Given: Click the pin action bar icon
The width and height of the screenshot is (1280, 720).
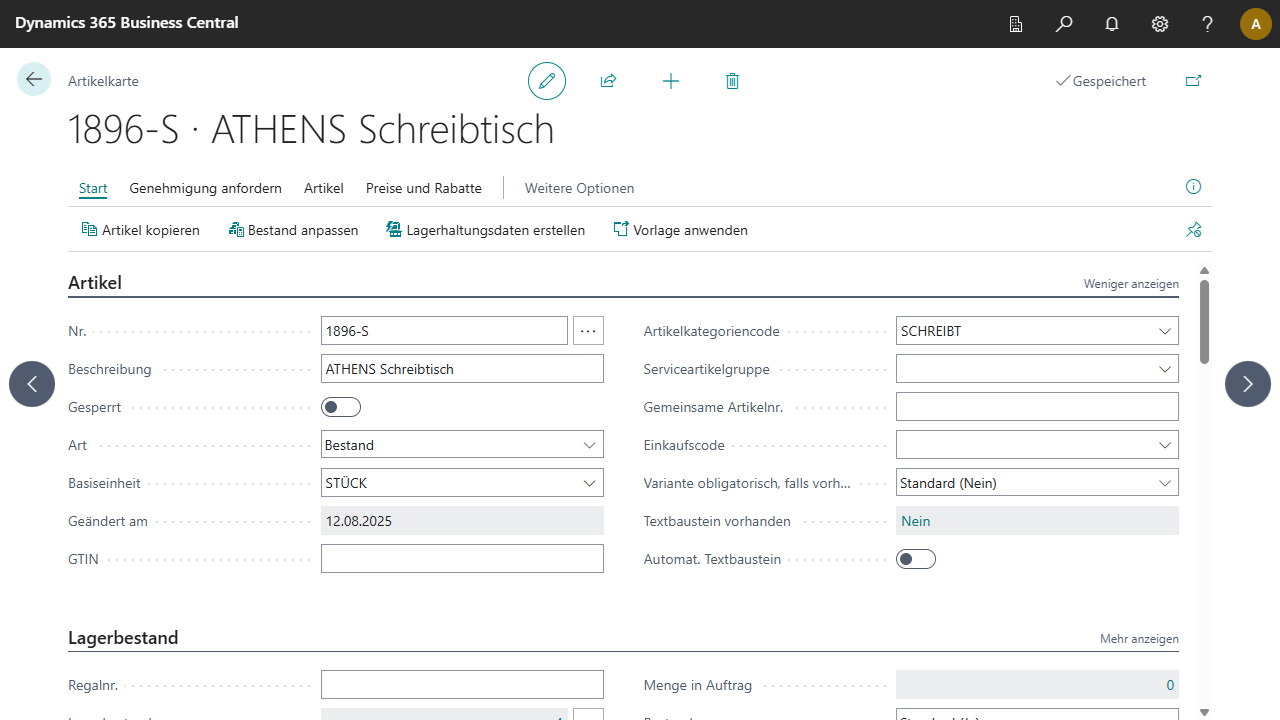Looking at the screenshot, I should [x=1193, y=230].
